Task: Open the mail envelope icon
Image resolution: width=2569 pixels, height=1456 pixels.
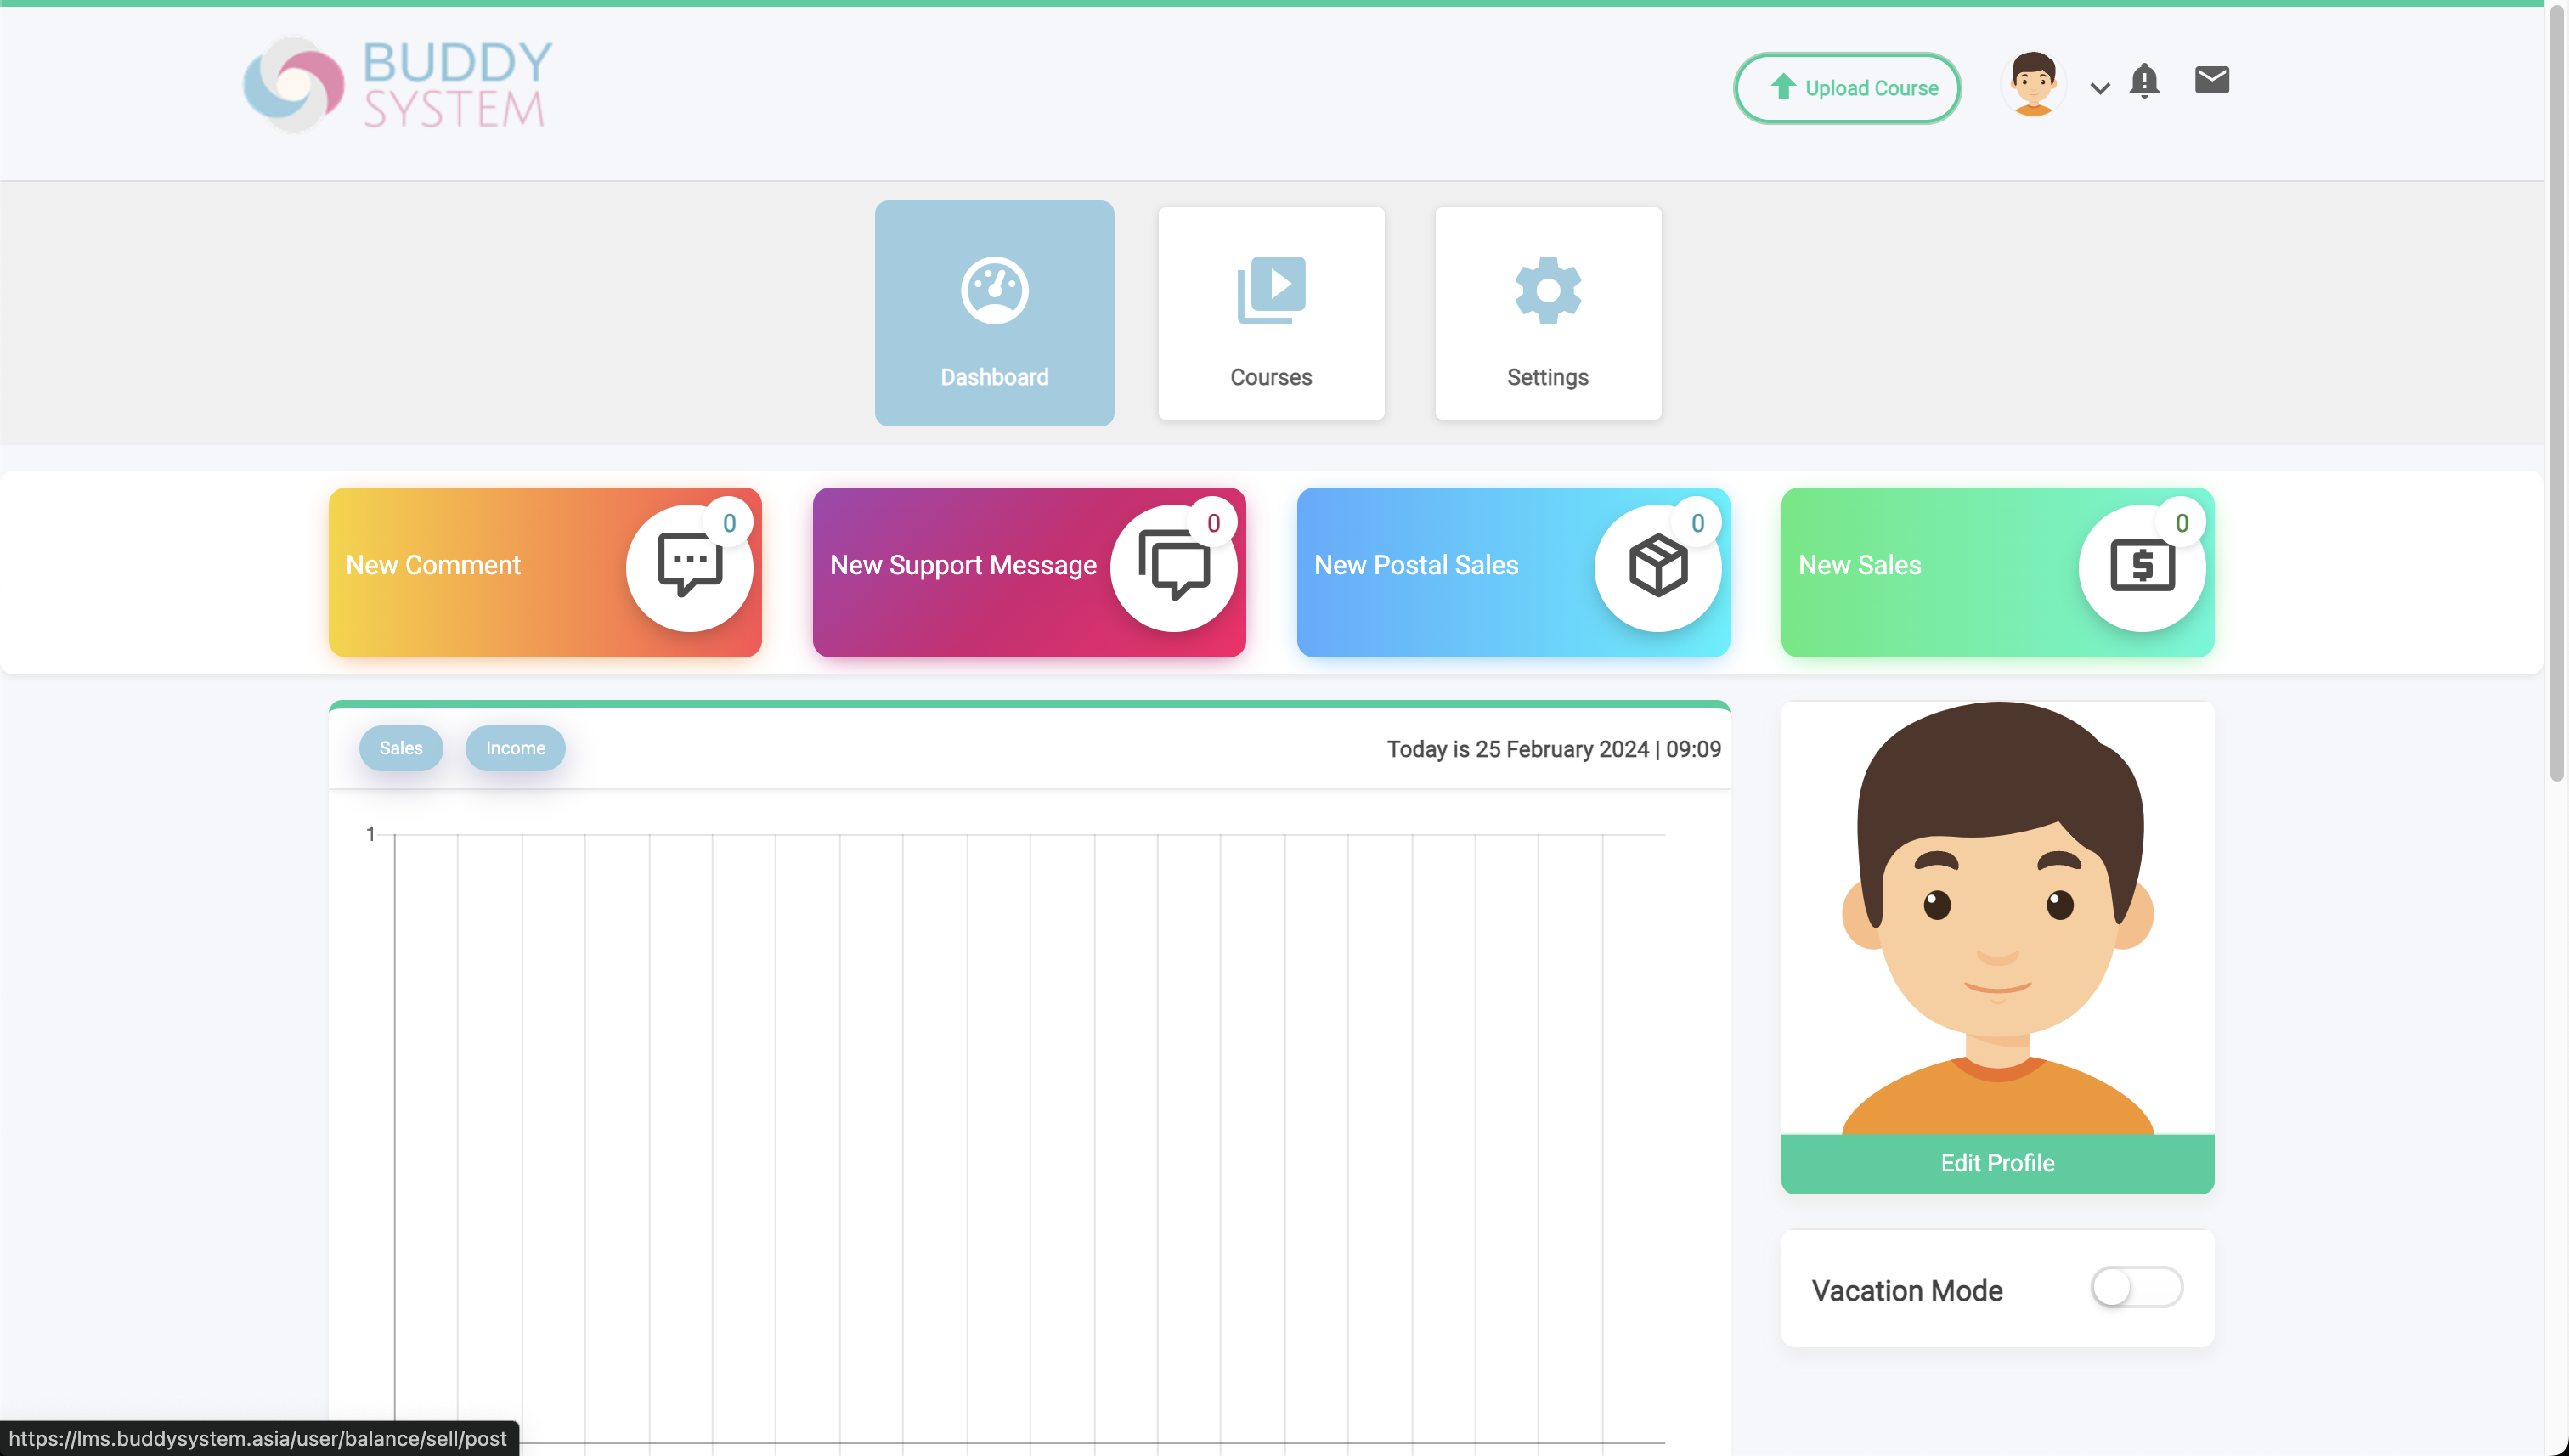Action: [x=2211, y=80]
